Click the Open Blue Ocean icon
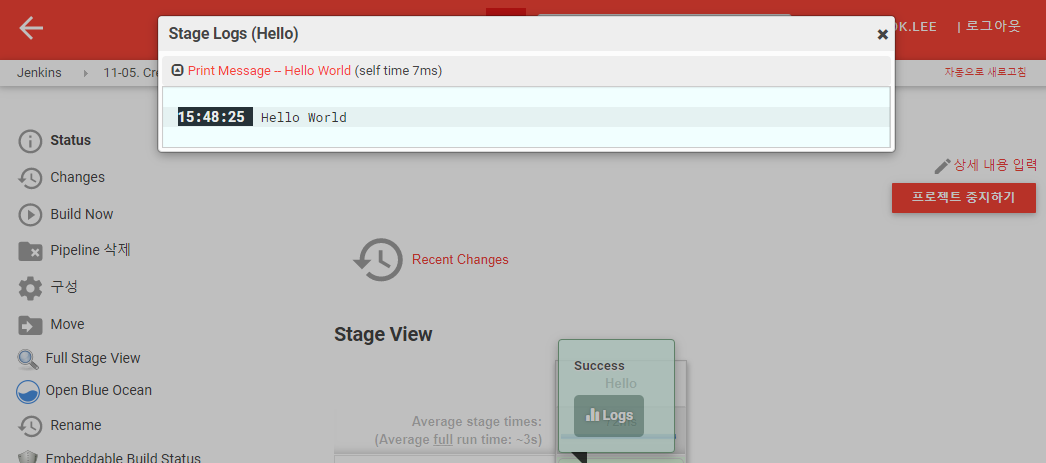The width and height of the screenshot is (1046, 463). [x=28, y=391]
